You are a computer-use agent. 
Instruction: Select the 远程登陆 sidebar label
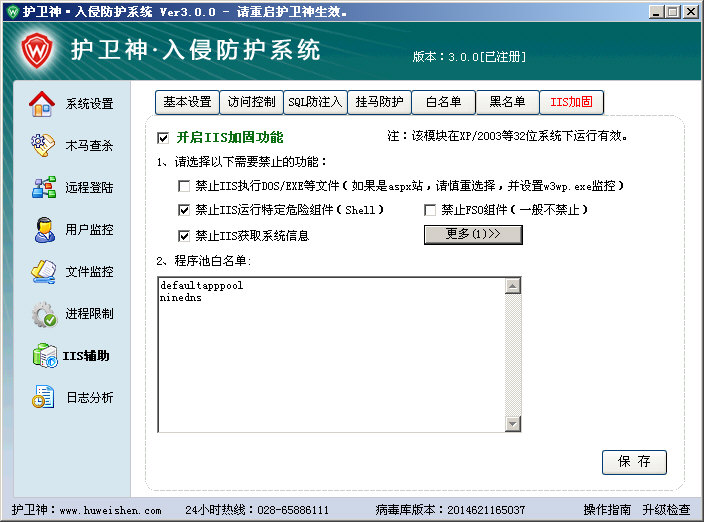click(89, 187)
